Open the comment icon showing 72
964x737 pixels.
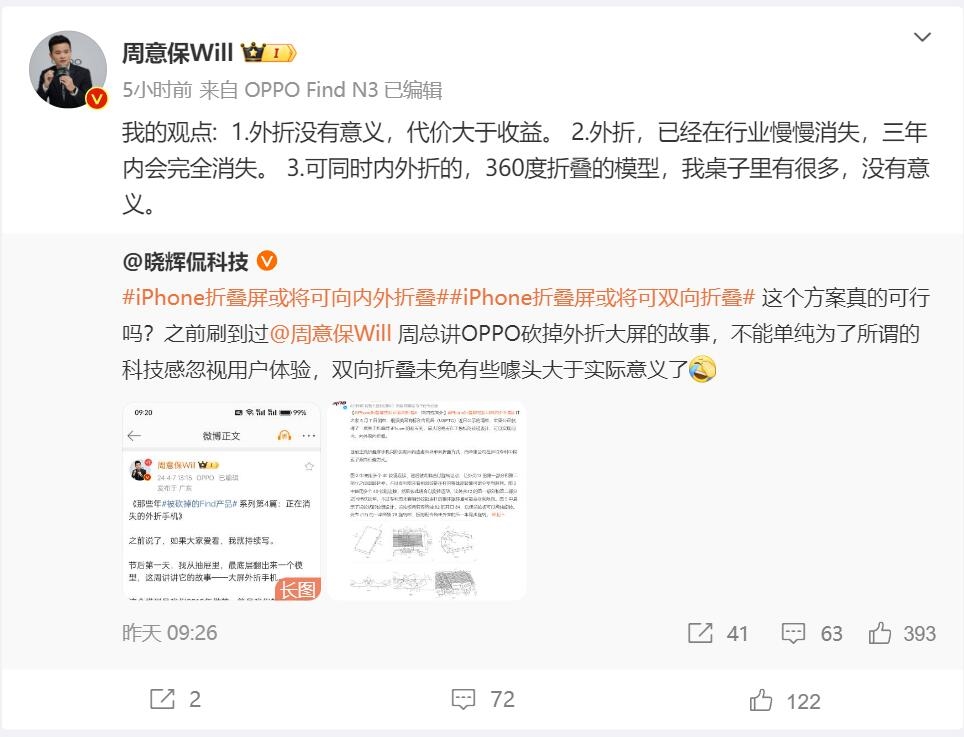483,700
